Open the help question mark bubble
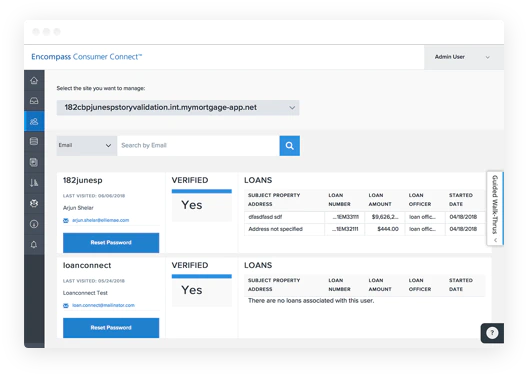This screenshot has width=528, height=376. click(x=492, y=333)
